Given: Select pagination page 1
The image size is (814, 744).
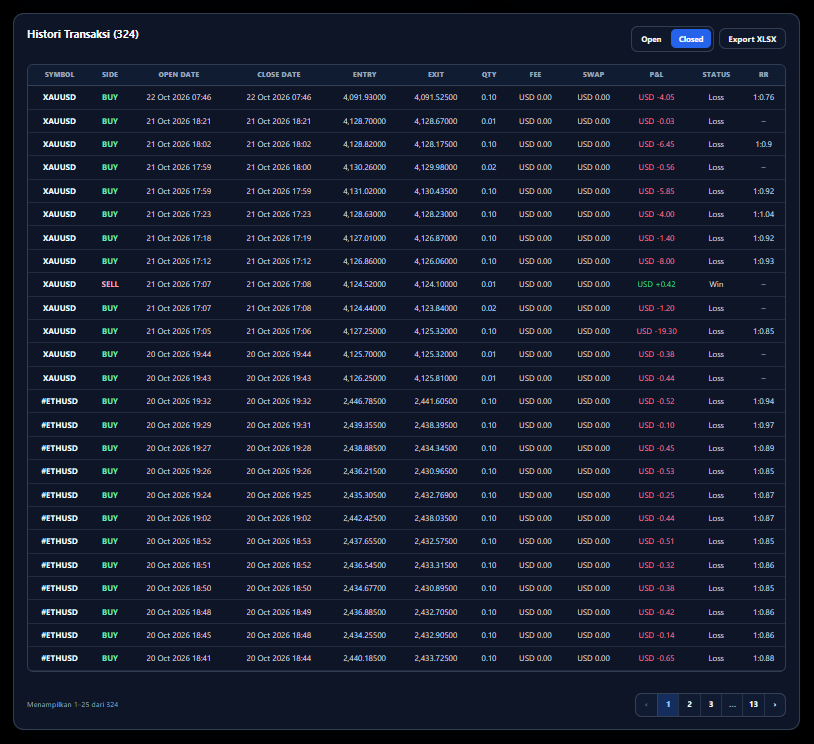Looking at the screenshot, I should (668, 705).
